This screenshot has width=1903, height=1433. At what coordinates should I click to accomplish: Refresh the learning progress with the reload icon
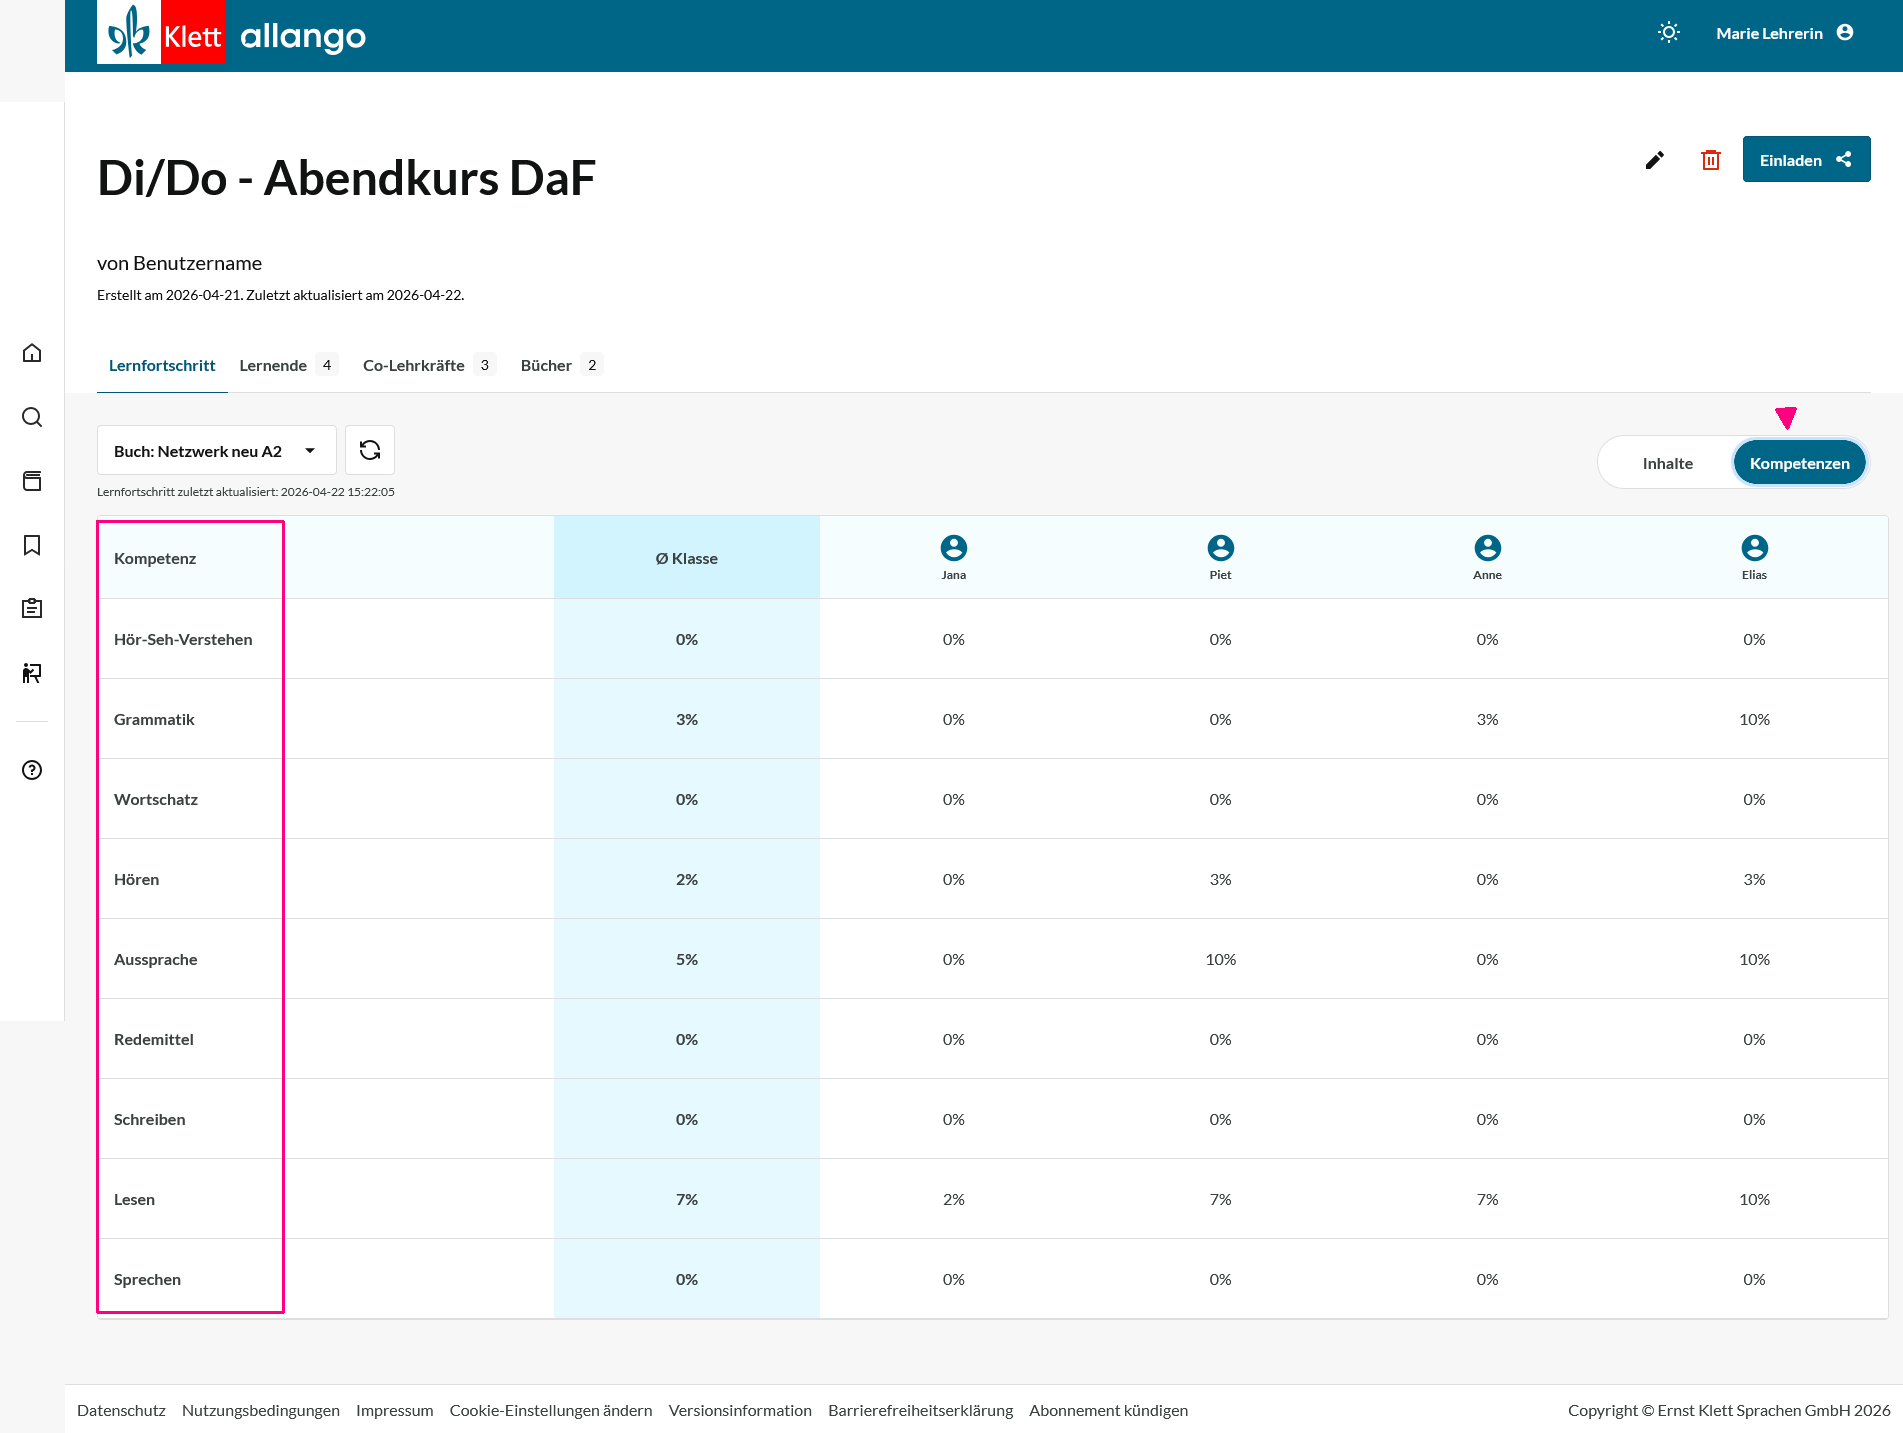click(370, 450)
